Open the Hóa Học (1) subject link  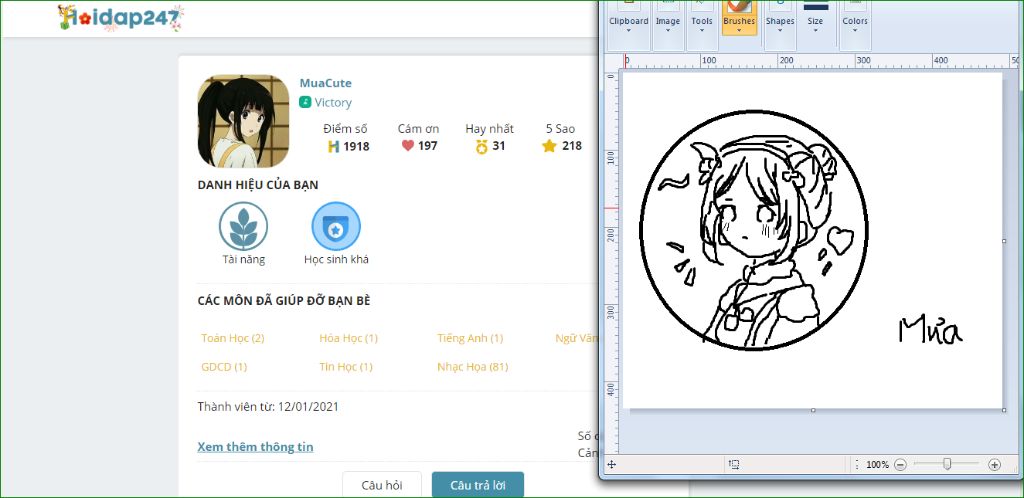pyautogui.click(x=349, y=338)
